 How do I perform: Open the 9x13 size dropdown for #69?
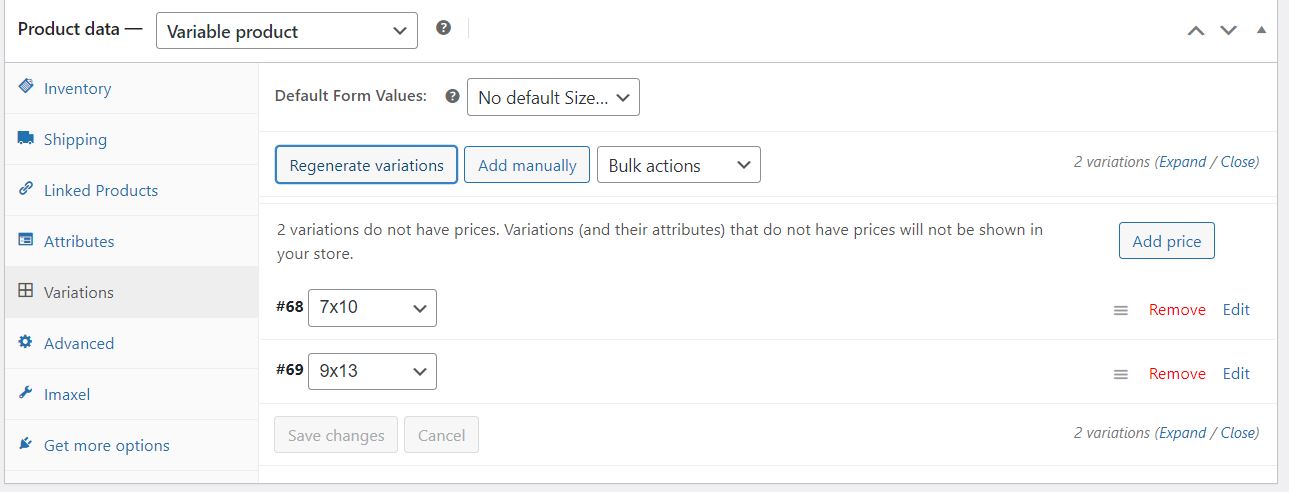[x=372, y=372]
